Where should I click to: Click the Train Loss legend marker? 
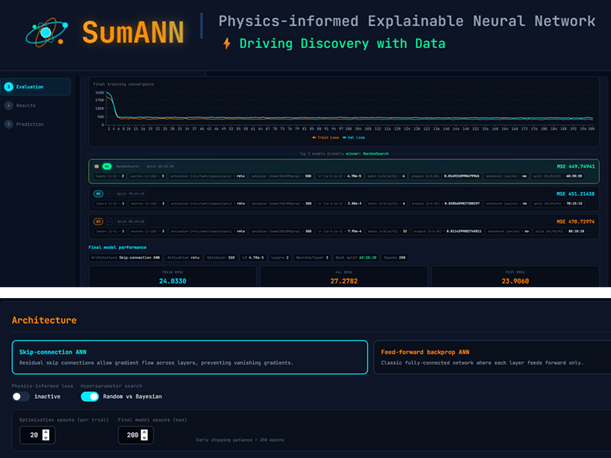314,138
